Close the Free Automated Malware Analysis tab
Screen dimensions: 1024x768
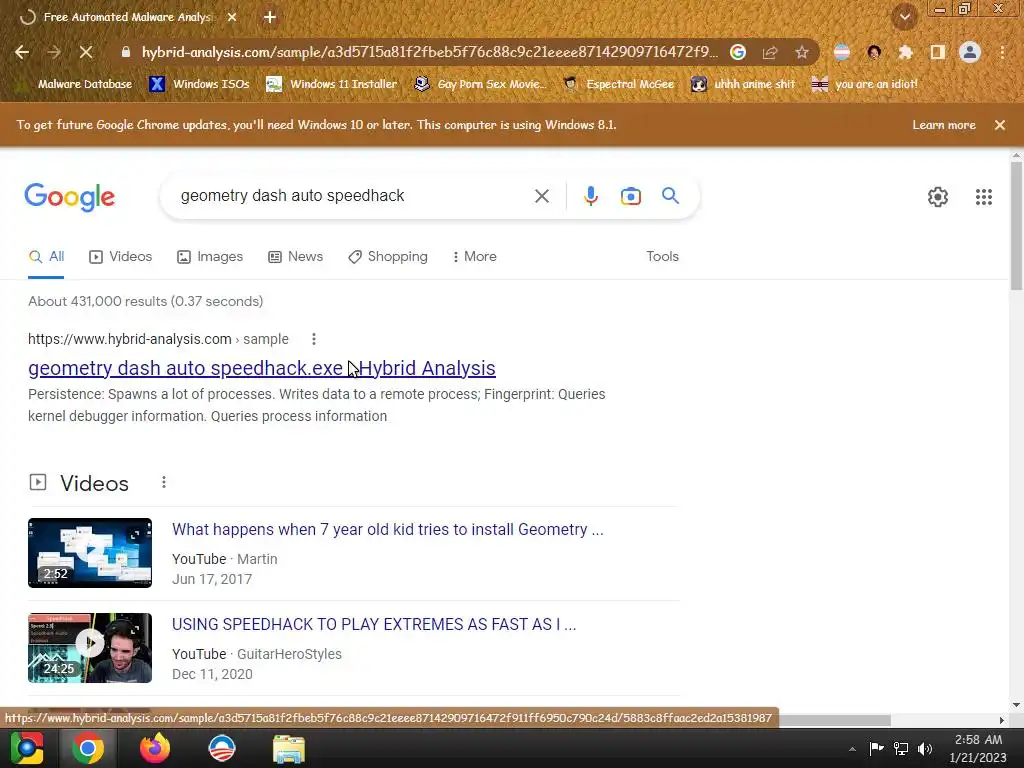pyautogui.click(x=232, y=18)
